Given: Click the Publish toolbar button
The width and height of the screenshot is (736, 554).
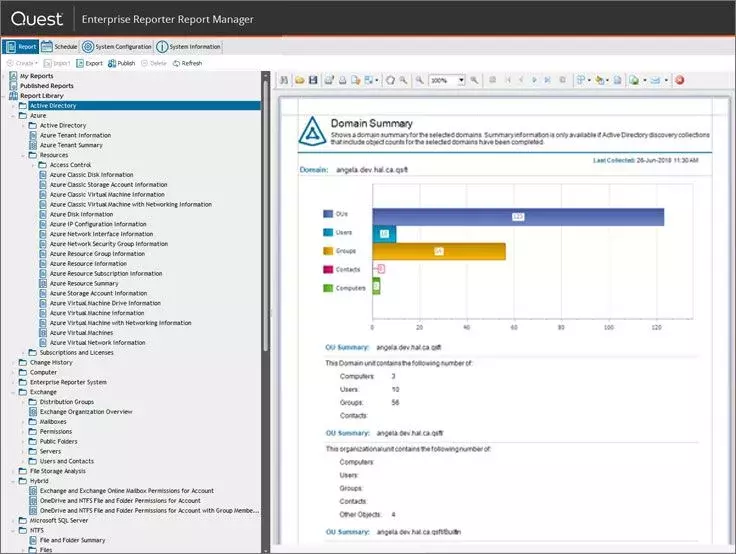Looking at the screenshot, I should click(x=122, y=63).
